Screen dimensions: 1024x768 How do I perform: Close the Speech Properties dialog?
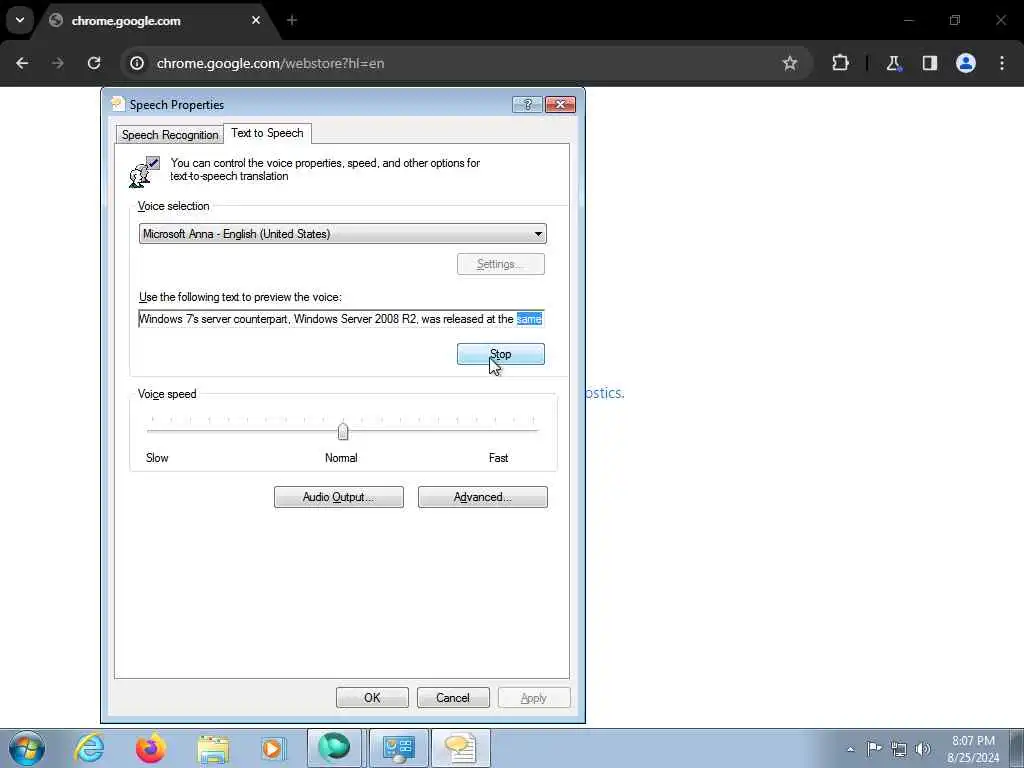point(560,104)
